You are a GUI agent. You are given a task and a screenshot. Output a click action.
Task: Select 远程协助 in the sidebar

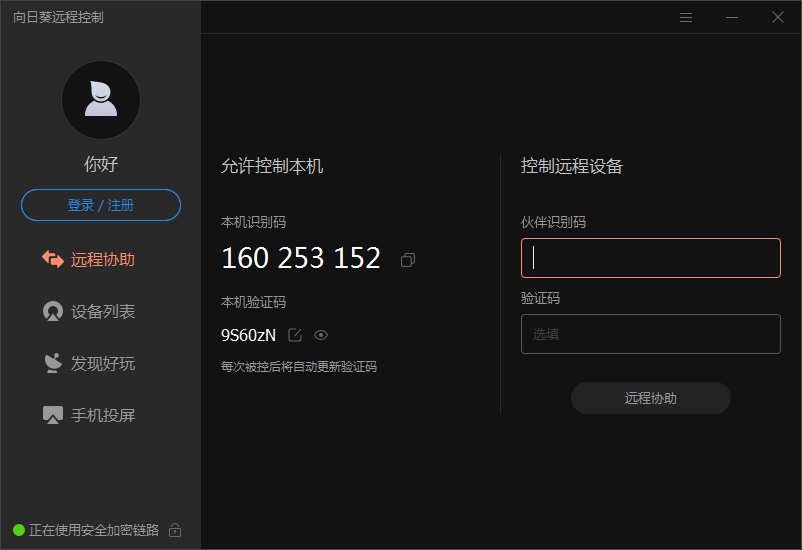pyautogui.click(x=102, y=260)
